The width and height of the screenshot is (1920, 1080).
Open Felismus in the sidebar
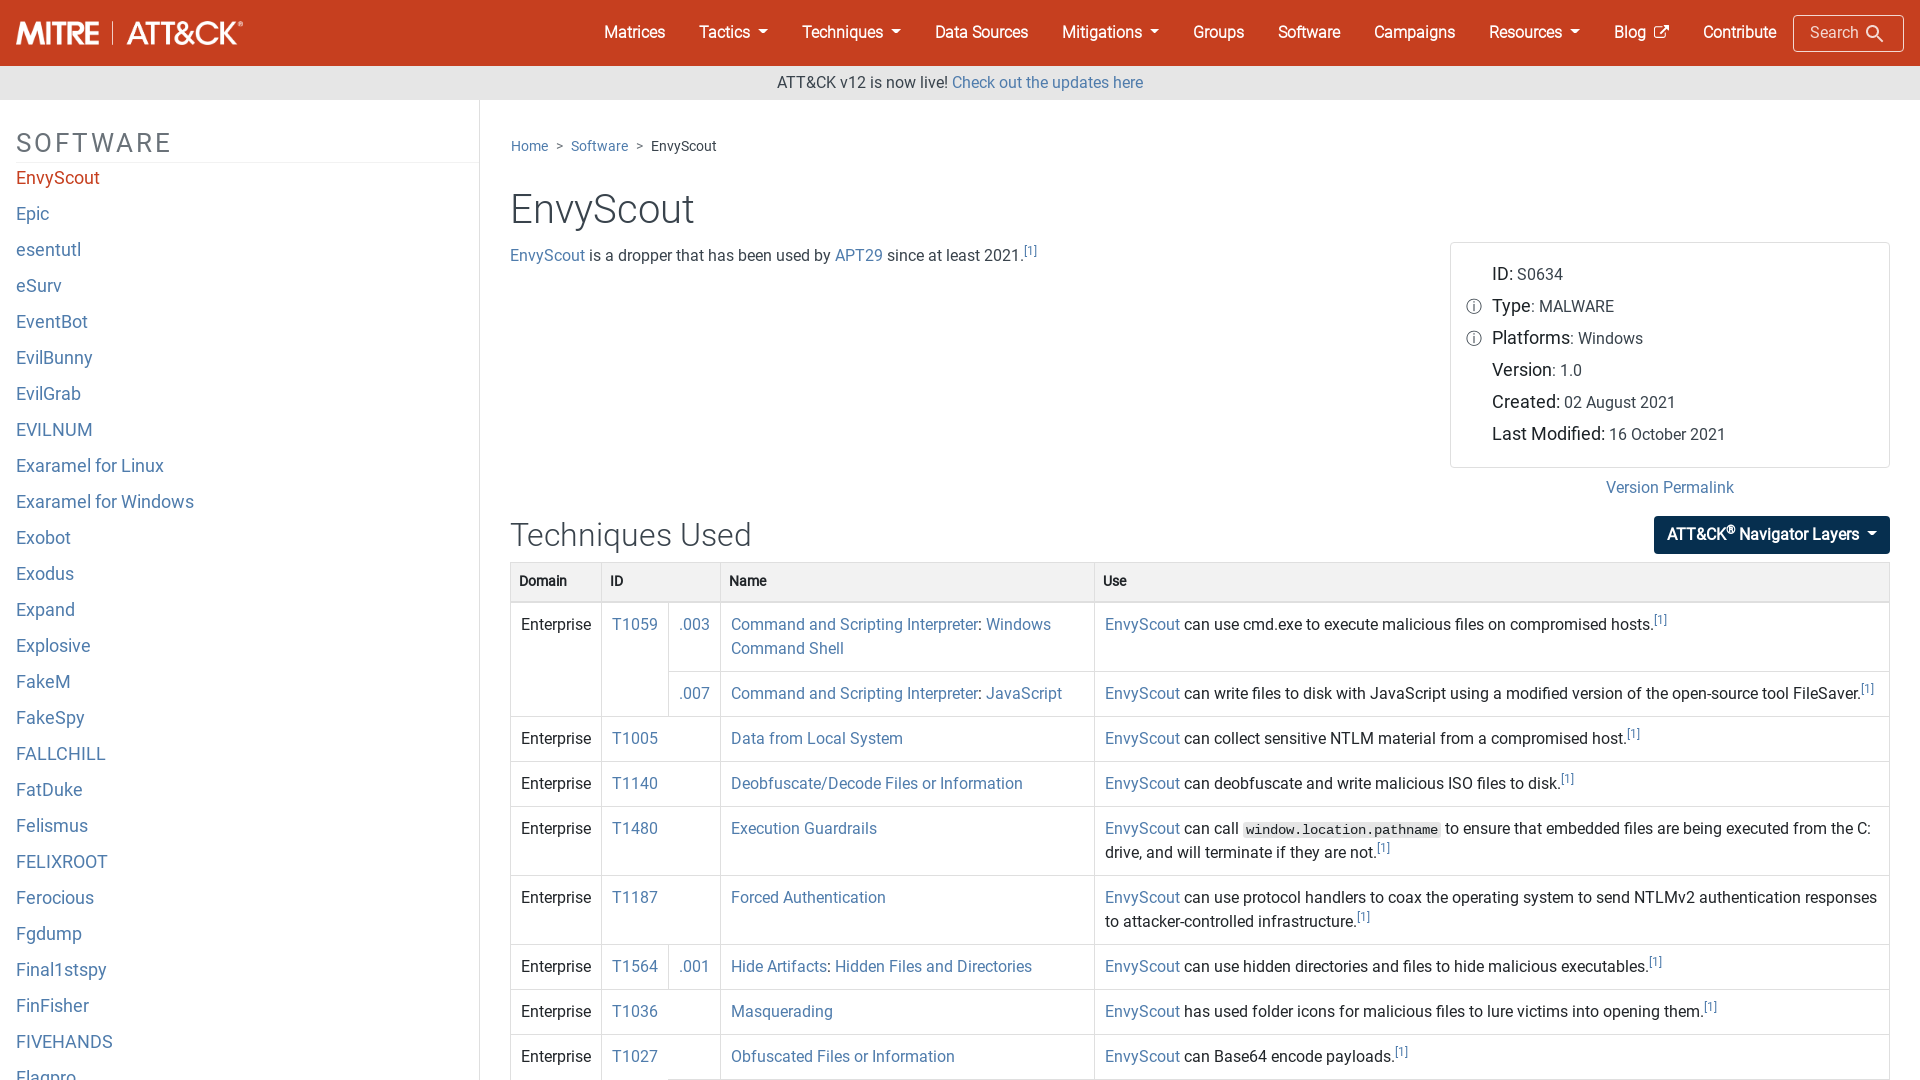coord(51,826)
